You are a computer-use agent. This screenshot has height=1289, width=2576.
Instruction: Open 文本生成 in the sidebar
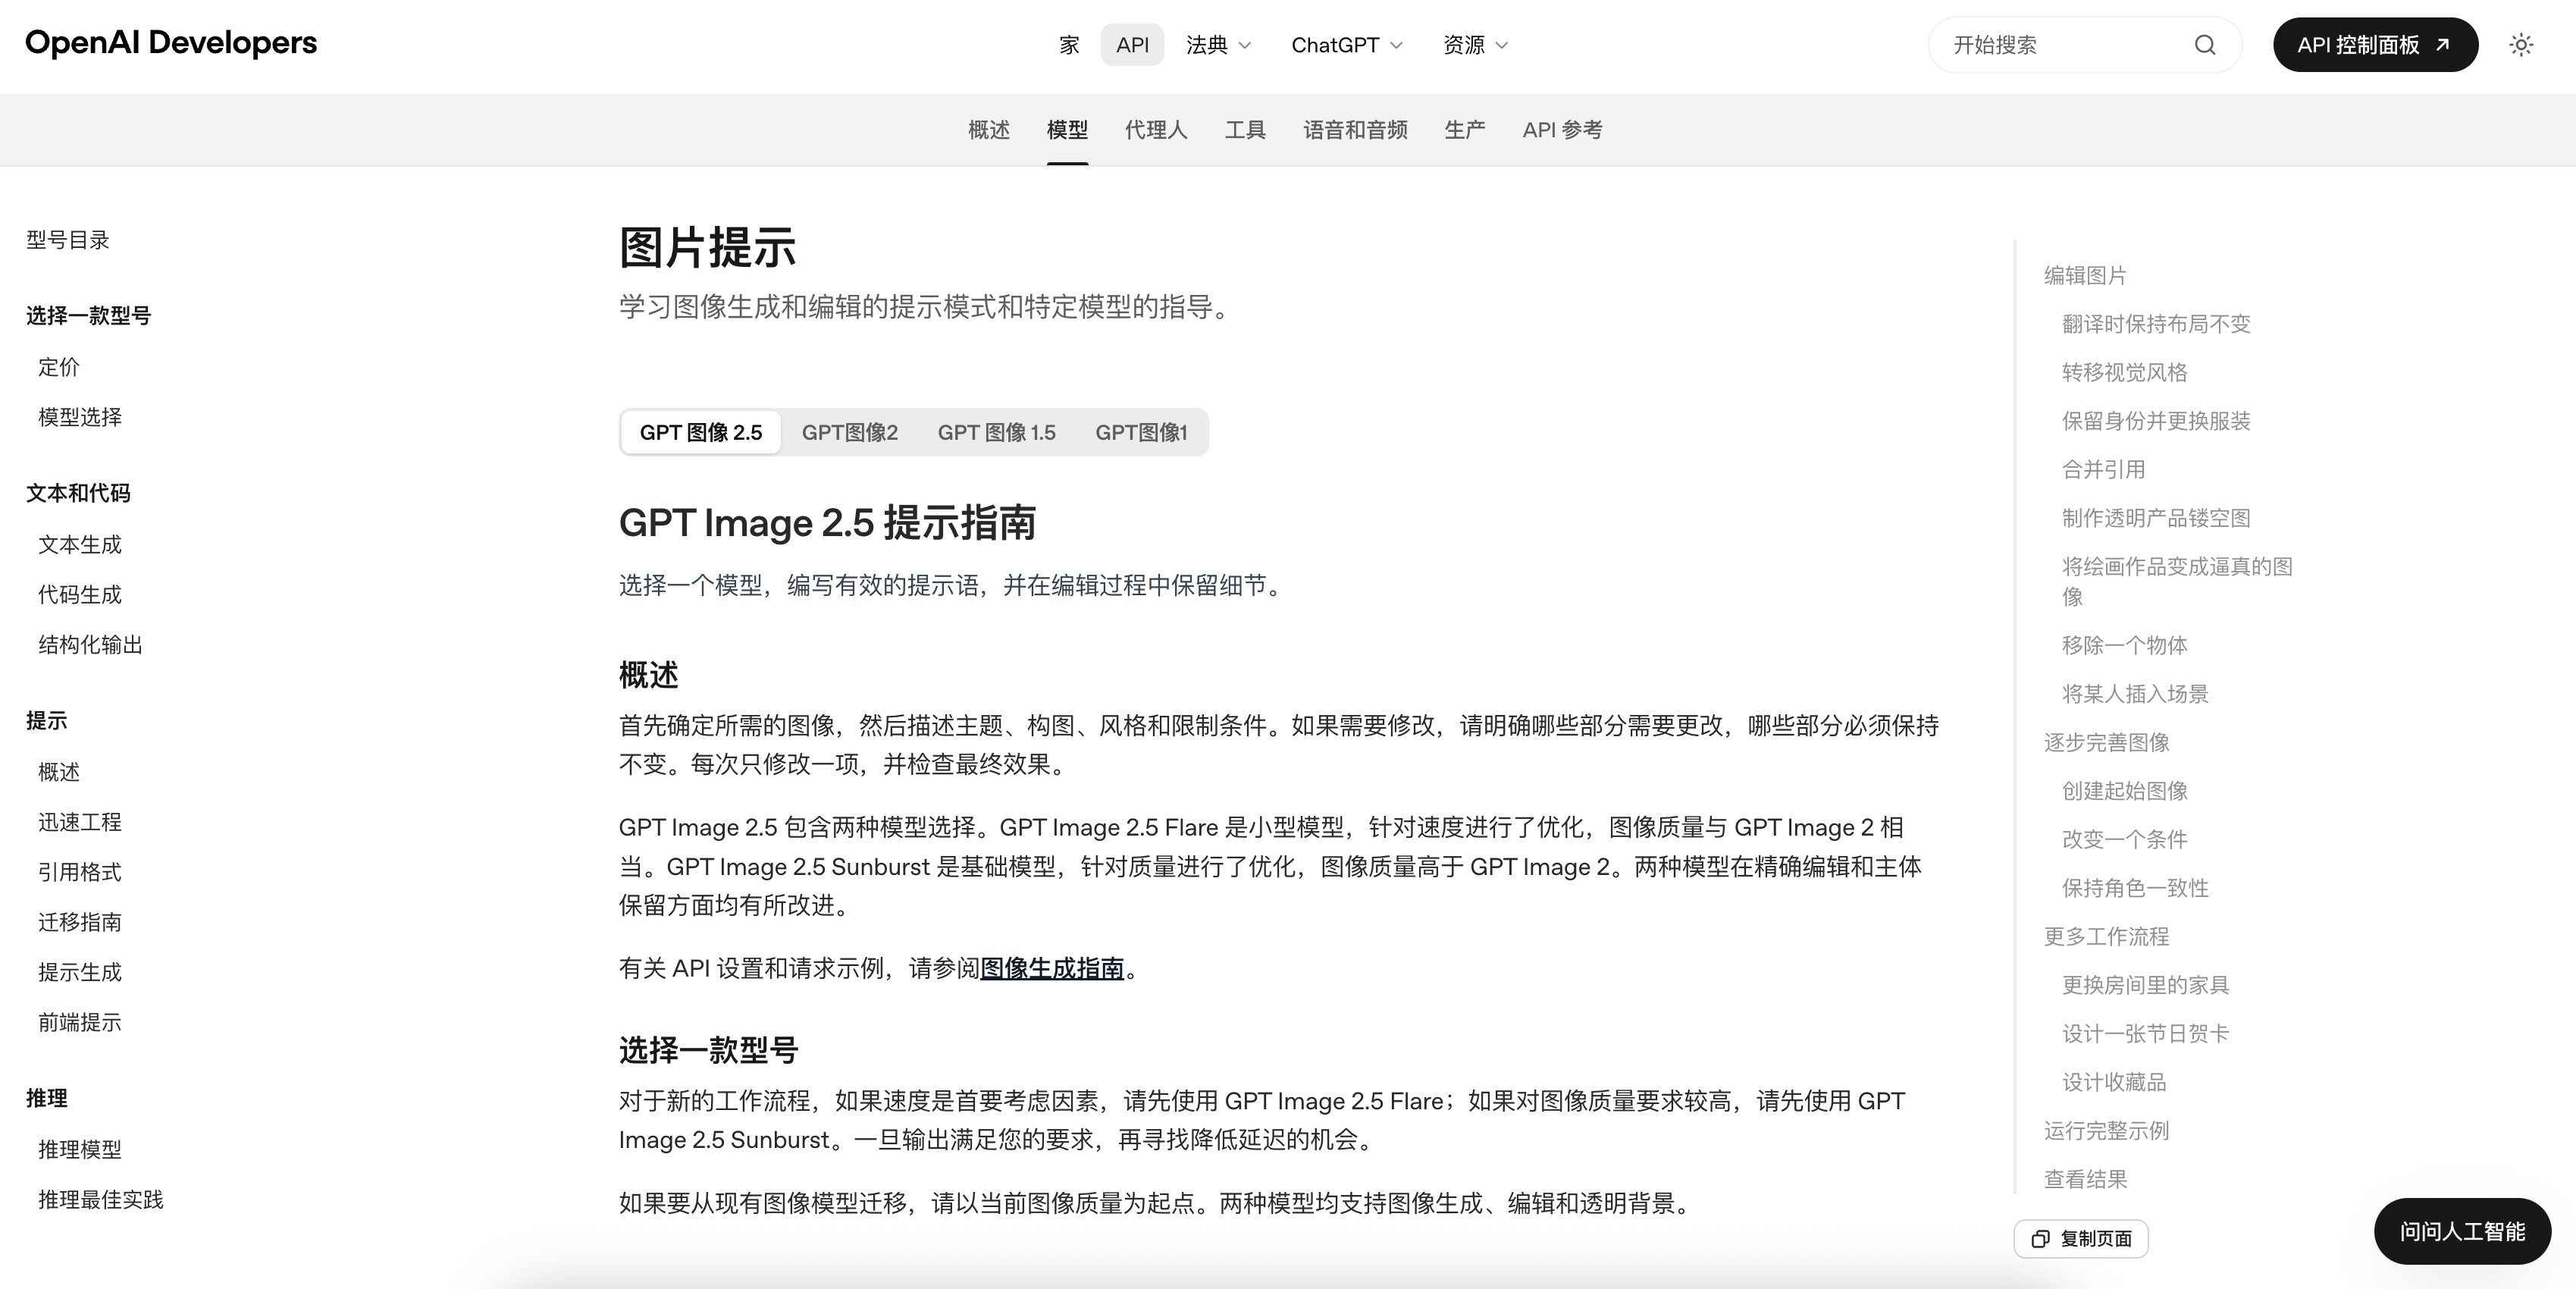(x=80, y=545)
